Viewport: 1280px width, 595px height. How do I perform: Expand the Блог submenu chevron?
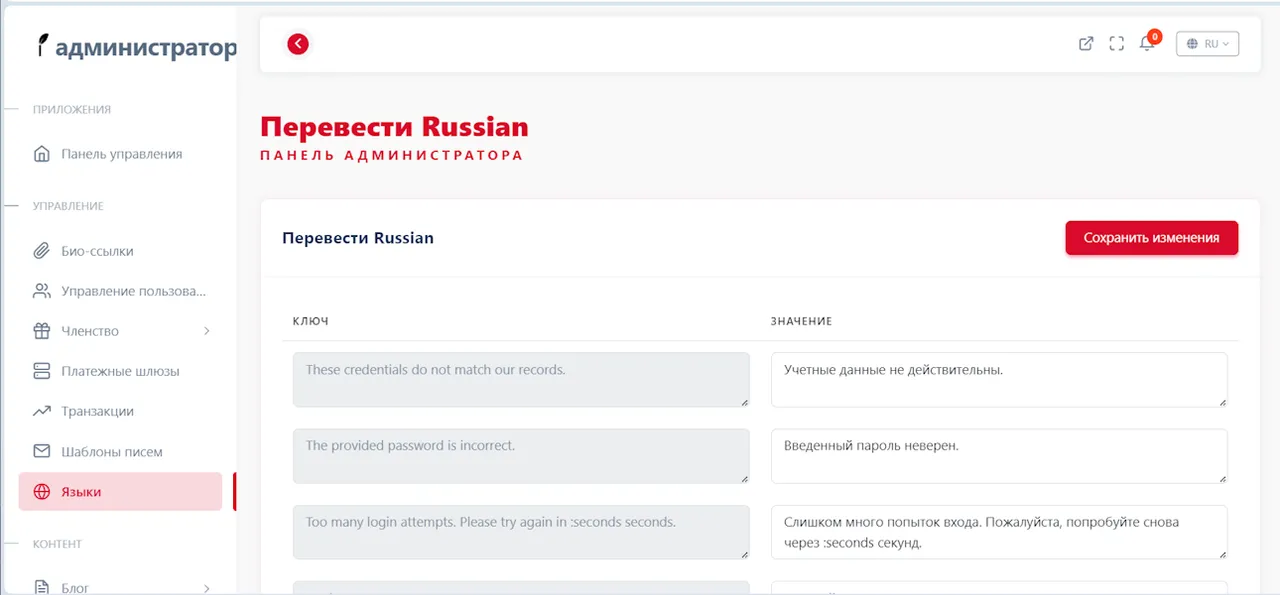207,588
